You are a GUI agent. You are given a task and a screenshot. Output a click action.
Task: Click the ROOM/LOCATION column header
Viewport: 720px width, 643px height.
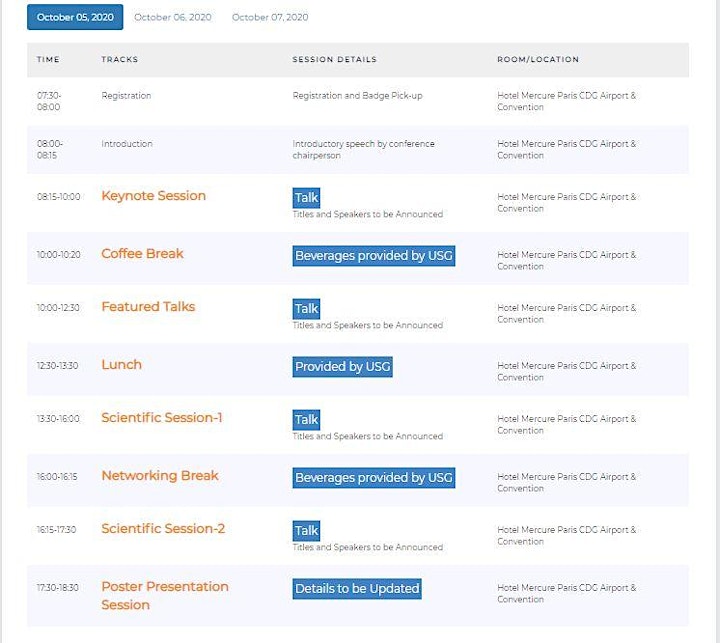click(538, 59)
